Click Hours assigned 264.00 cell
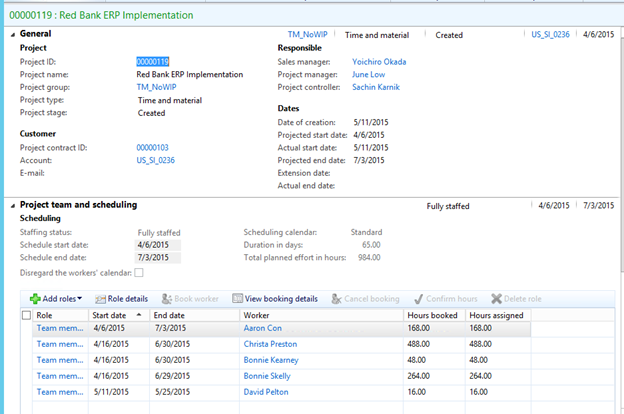624x414 pixels. (x=498, y=376)
